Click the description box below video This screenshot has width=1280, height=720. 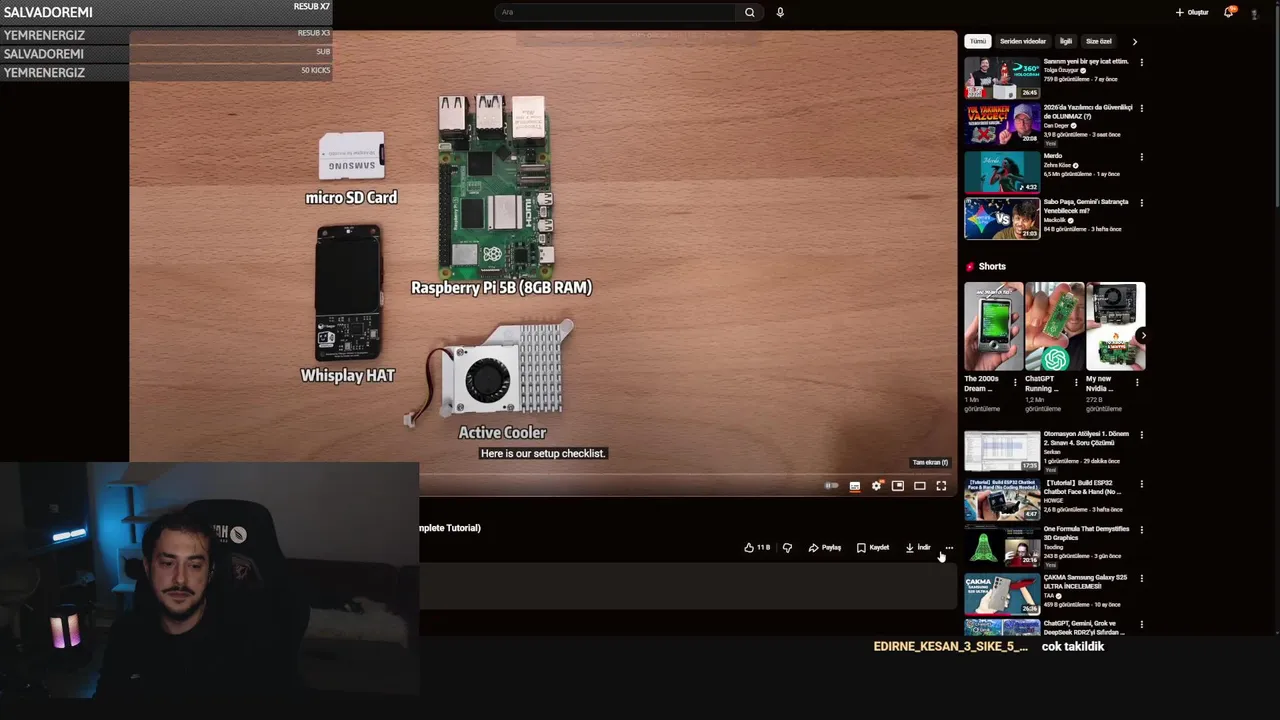[688, 585]
